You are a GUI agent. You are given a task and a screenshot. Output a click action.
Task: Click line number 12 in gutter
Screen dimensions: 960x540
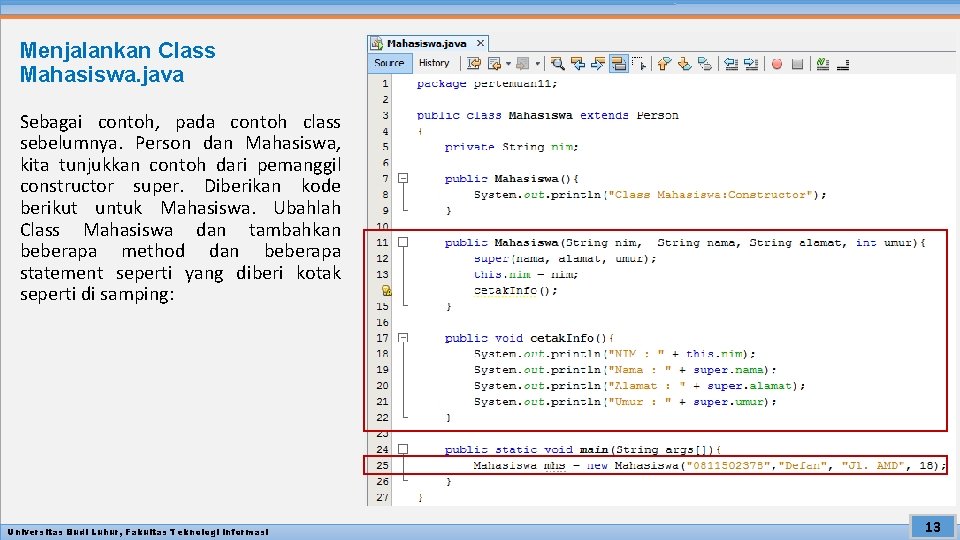(382, 258)
